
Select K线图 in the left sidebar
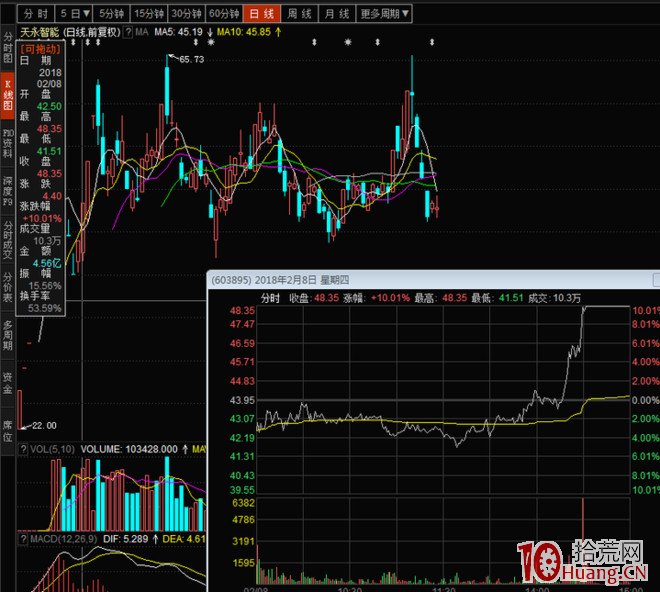(8, 96)
